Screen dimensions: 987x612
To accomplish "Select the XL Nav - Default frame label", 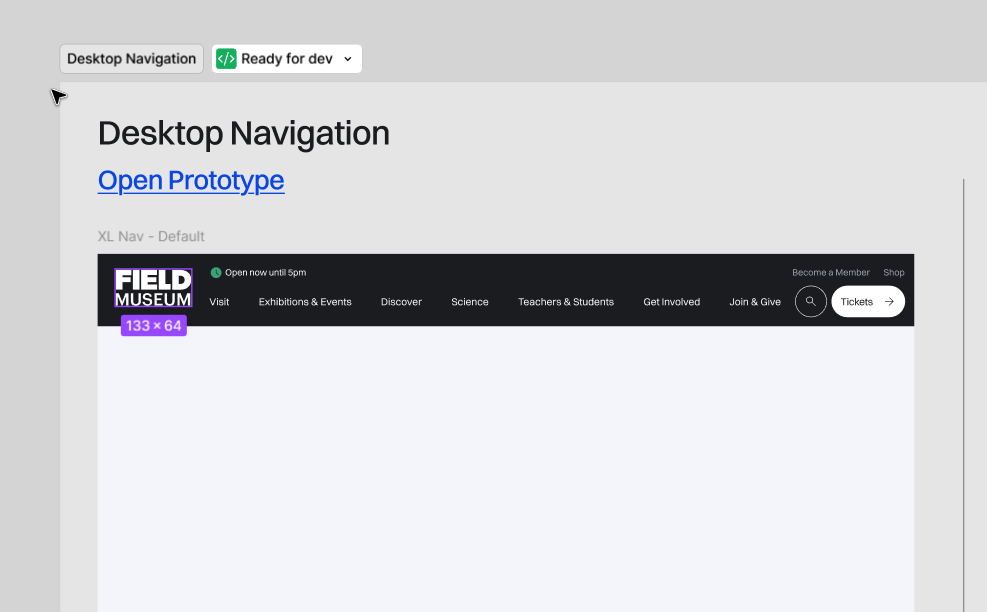I will 151,236.
